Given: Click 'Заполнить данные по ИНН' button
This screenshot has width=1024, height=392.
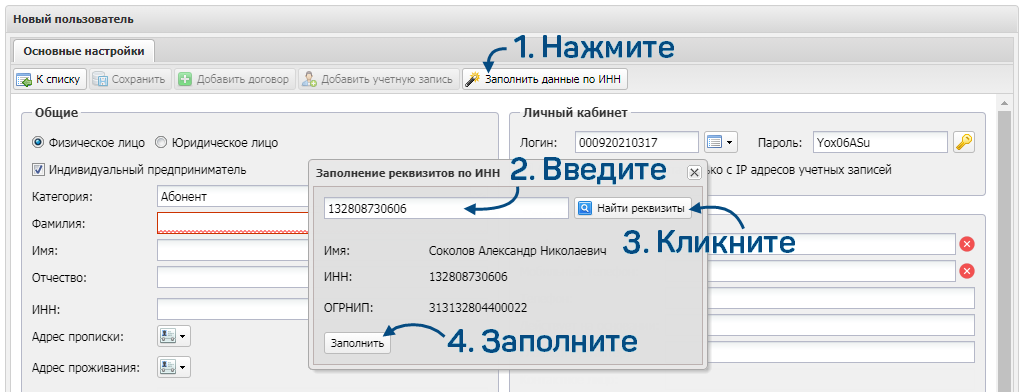Looking at the screenshot, I should [x=545, y=80].
